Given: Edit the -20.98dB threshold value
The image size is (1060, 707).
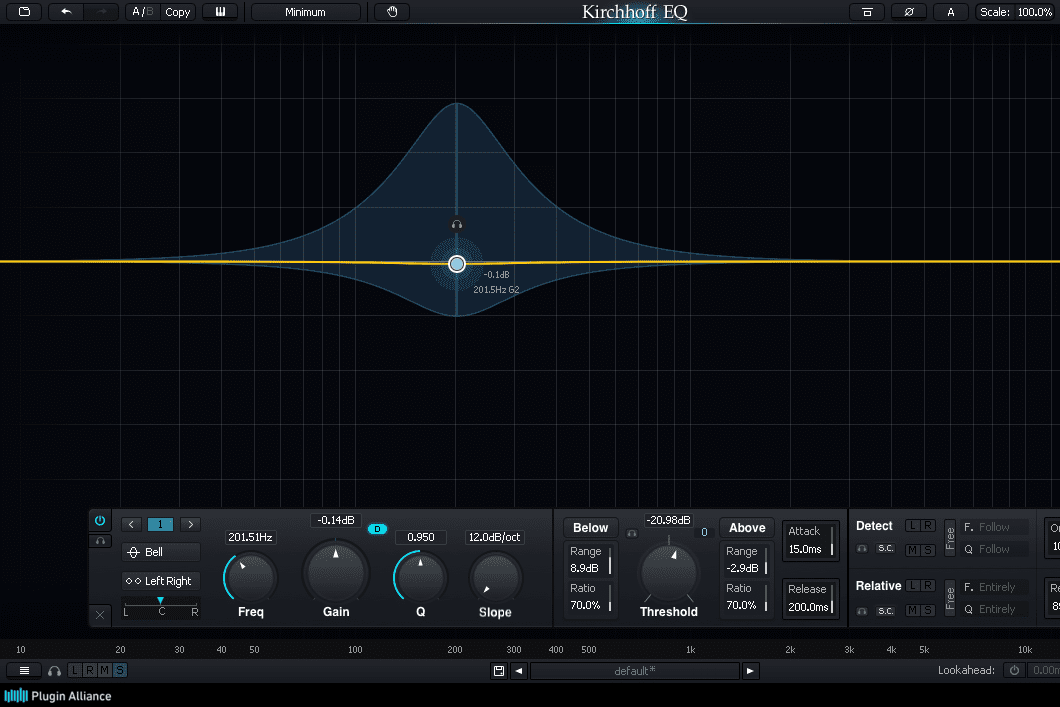Looking at the screenshot, I should [x=668, y=520].
